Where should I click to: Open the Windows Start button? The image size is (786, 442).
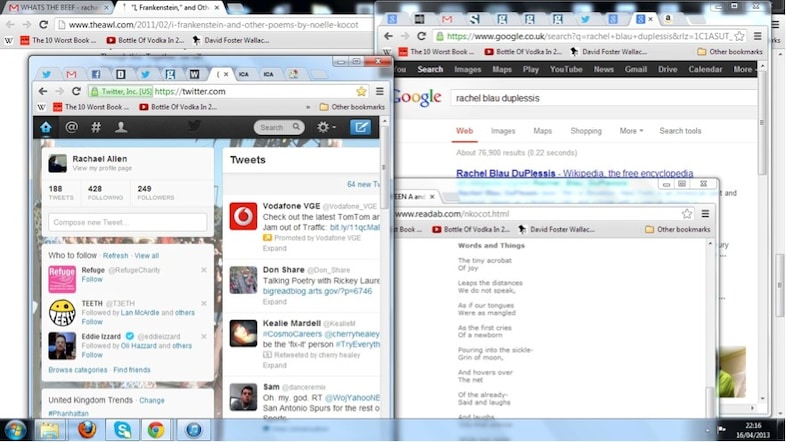pyautogui.click(x=16, y=430)
